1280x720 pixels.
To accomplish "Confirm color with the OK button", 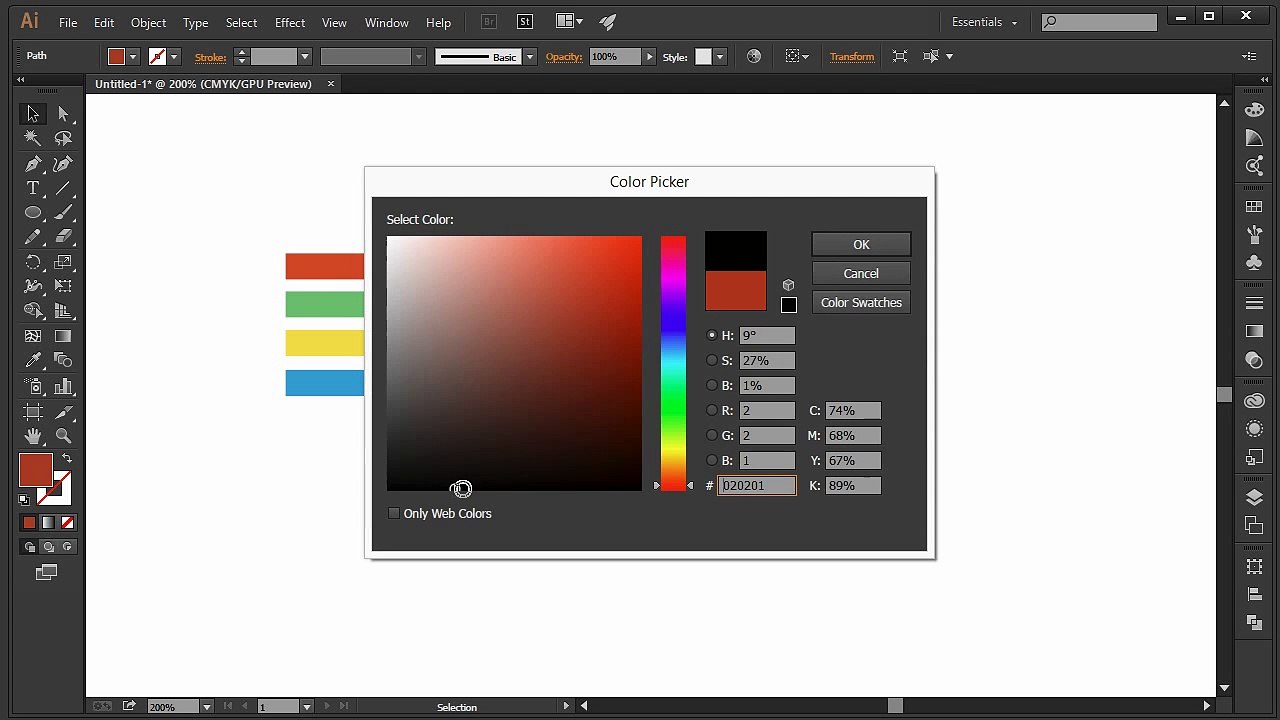I will (861, 244).
